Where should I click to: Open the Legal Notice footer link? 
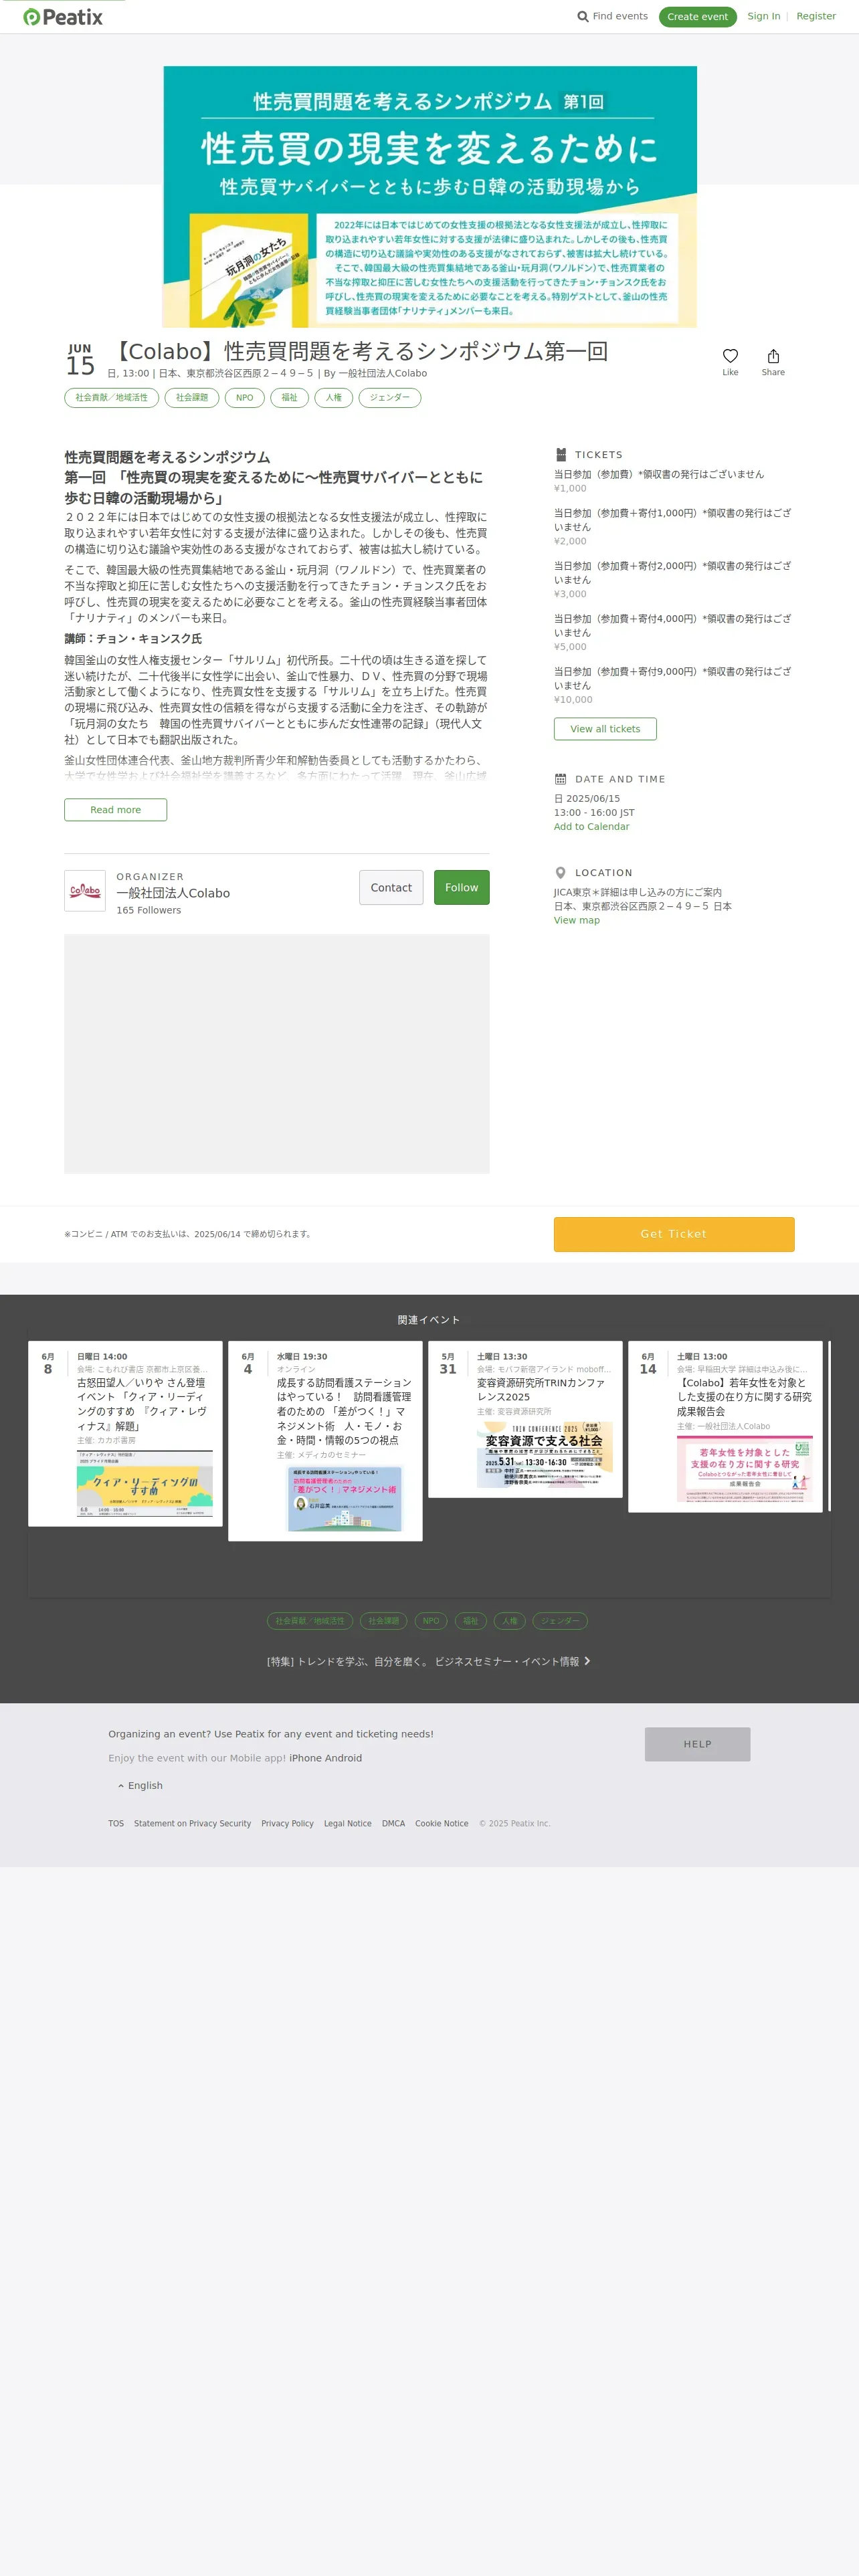(x=348, y=1823)
